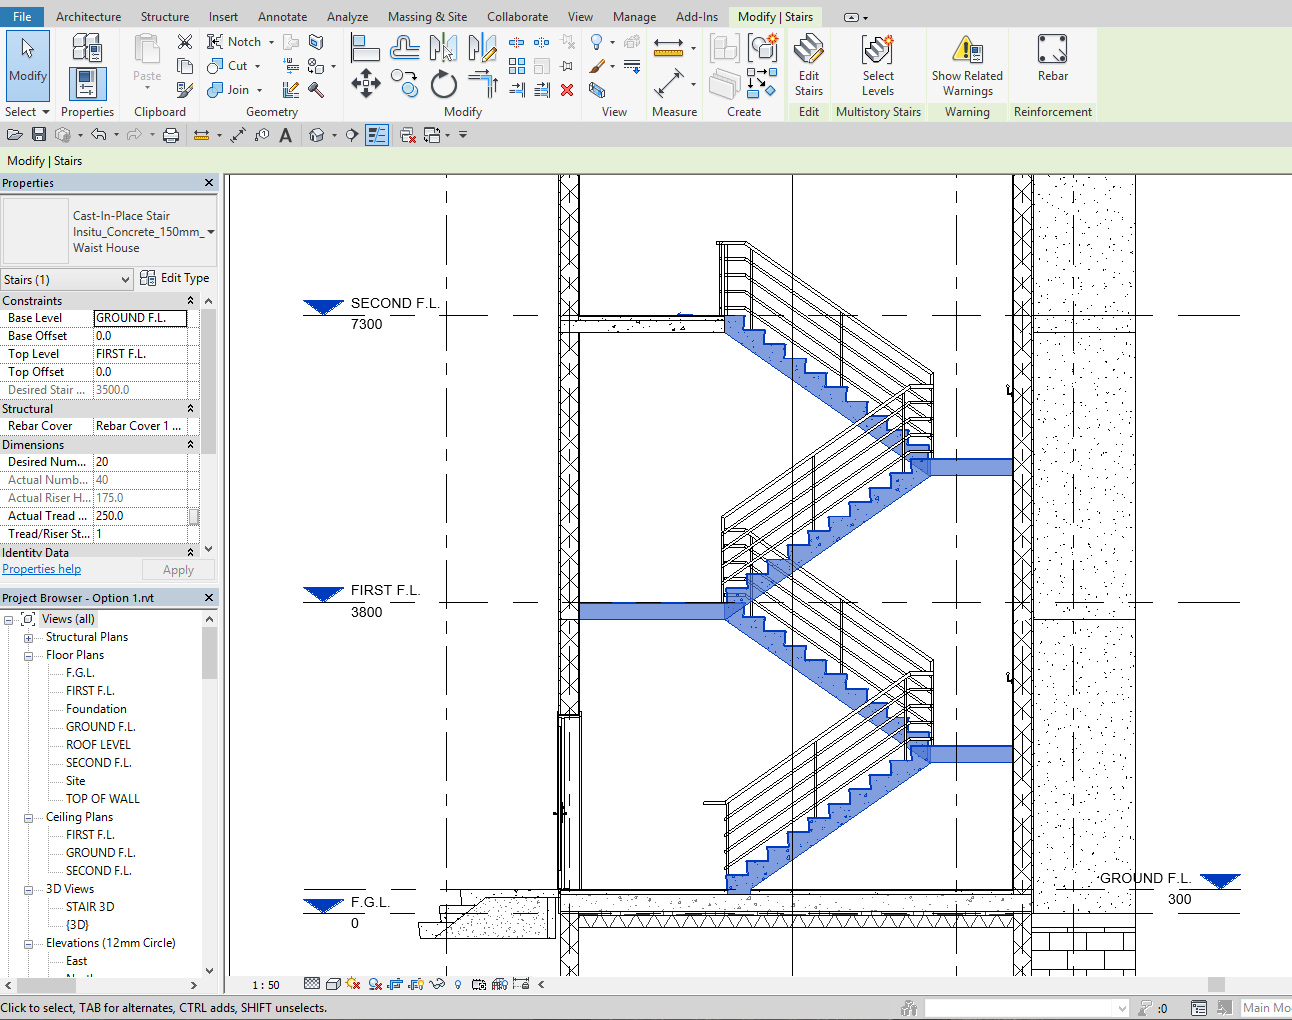Viewport: 1292px width, 1020px height.
Task: Click the Move tool icon
Action: [x=366, y=84]
